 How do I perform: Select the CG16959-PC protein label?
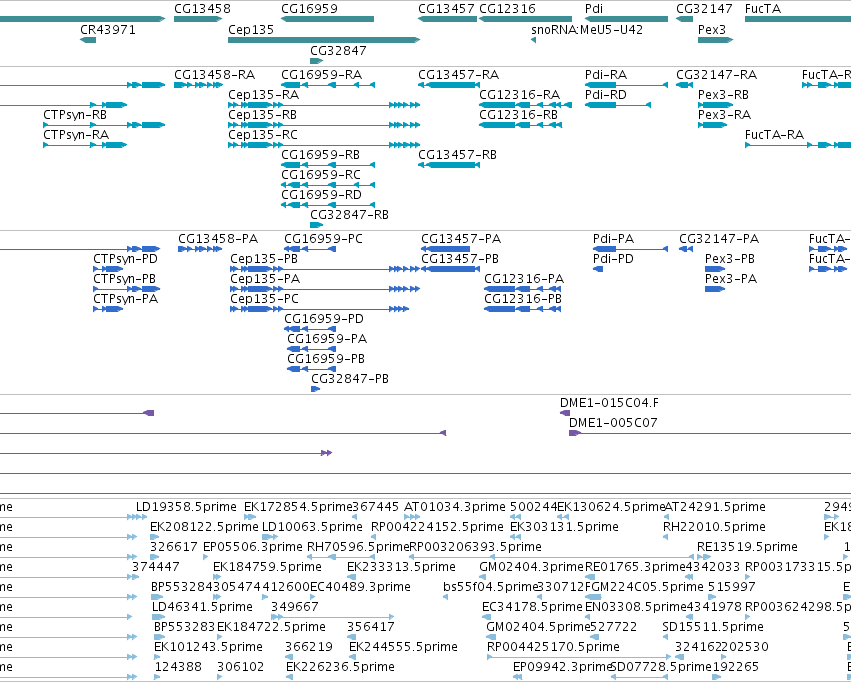pyautogui.click(x=323, y=239)
